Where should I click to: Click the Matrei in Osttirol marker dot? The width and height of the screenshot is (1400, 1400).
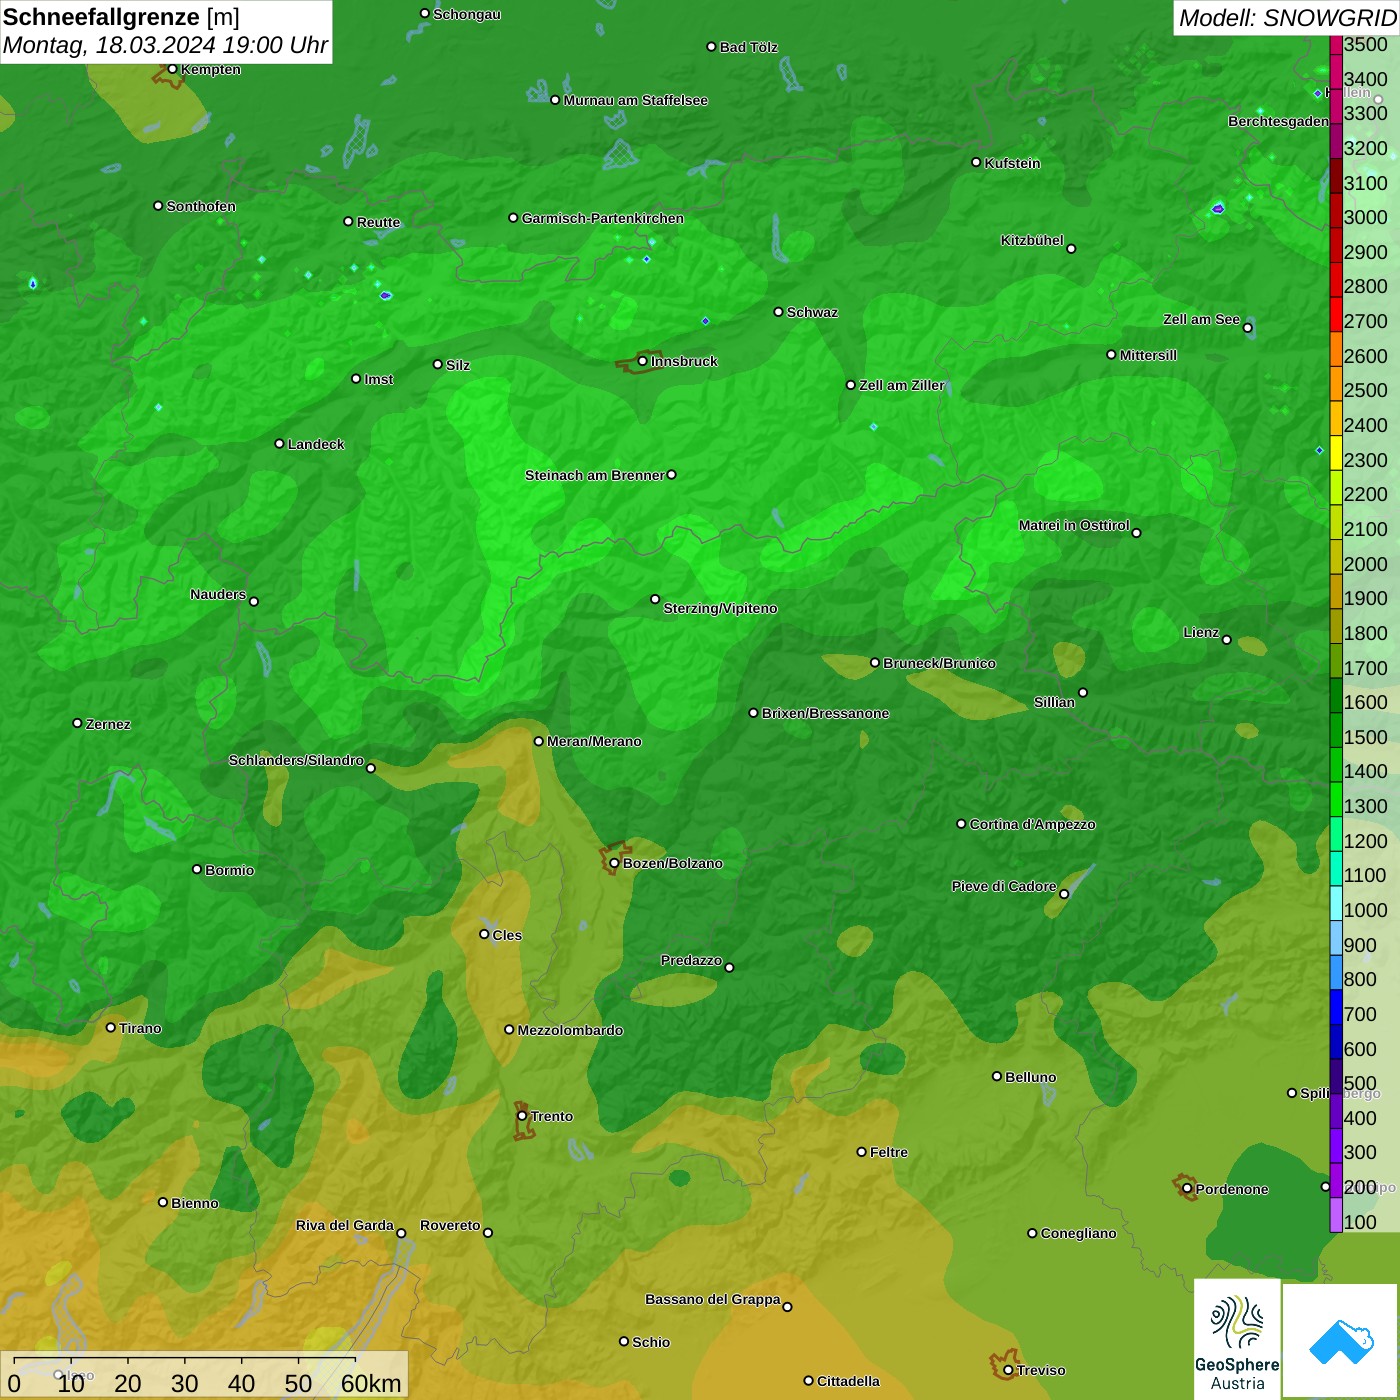tap(1136, 533)
